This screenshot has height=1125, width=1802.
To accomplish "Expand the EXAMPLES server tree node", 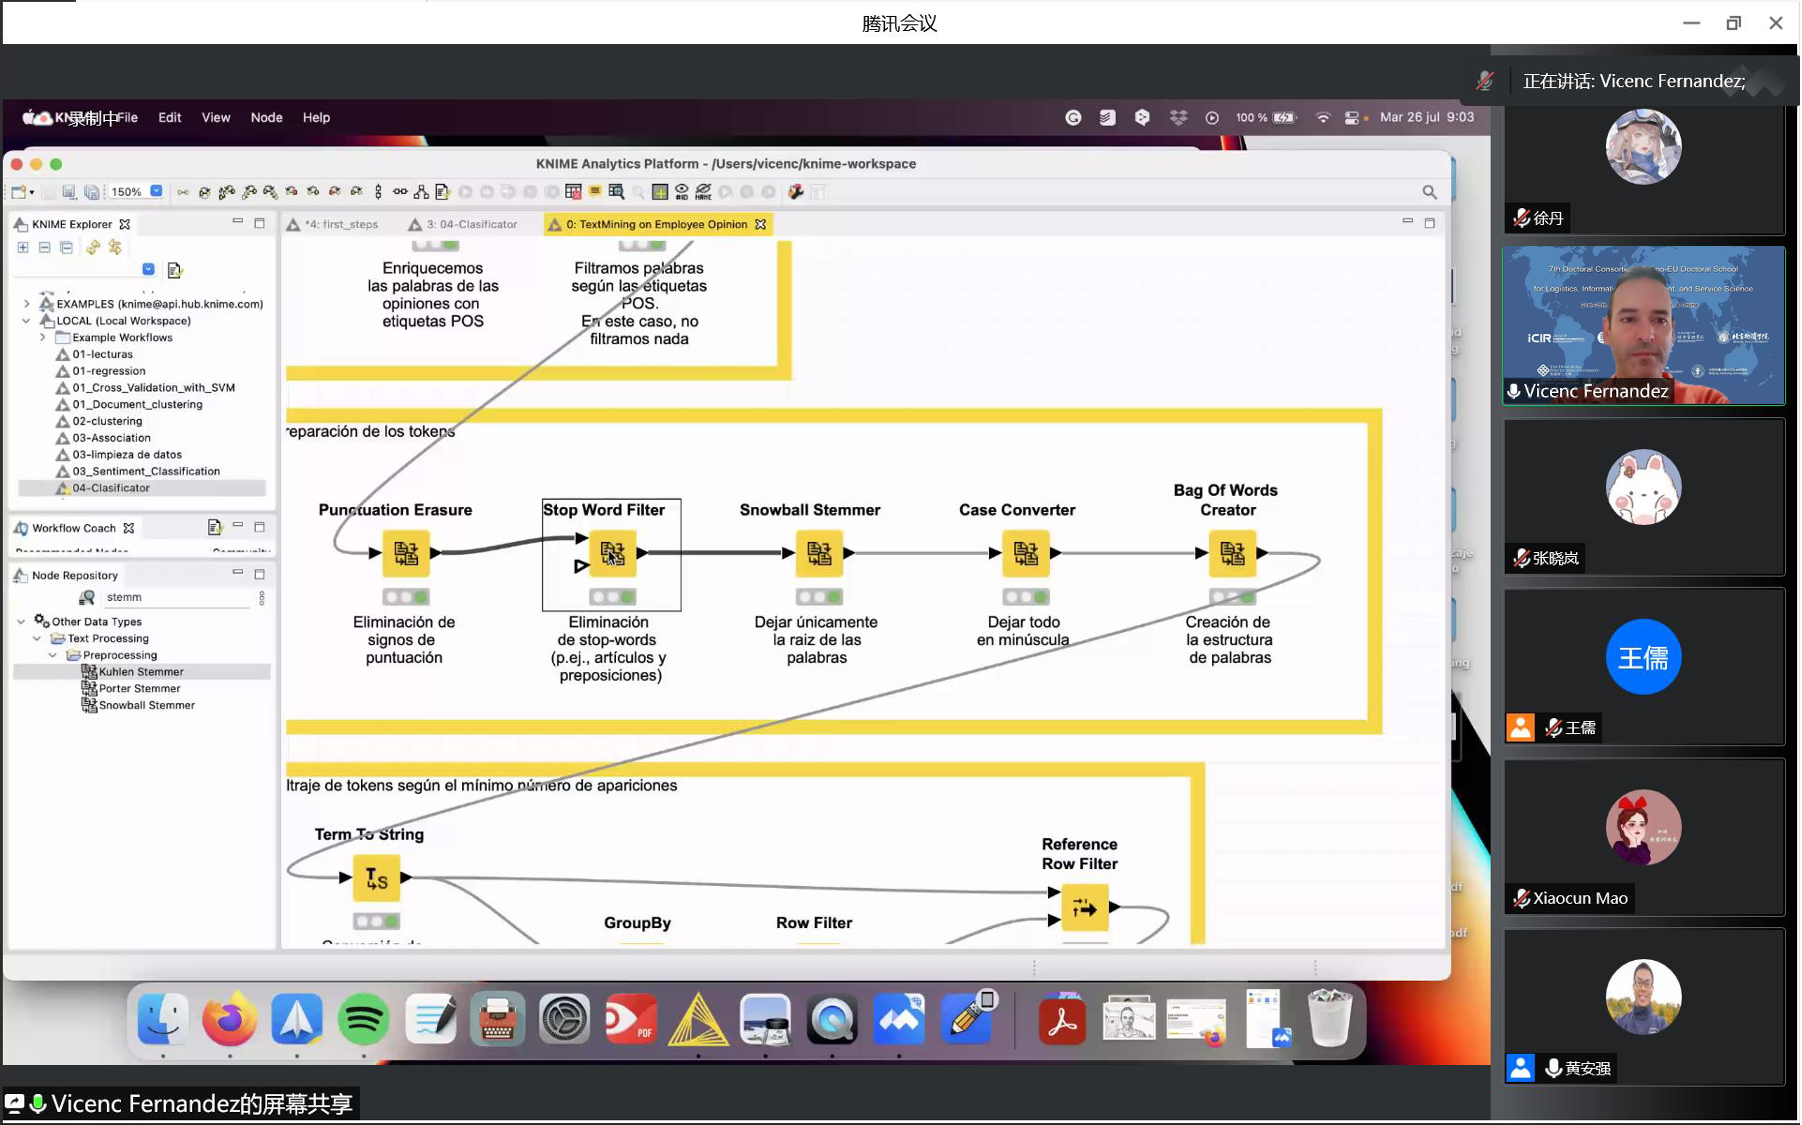I will coord(27,304).
